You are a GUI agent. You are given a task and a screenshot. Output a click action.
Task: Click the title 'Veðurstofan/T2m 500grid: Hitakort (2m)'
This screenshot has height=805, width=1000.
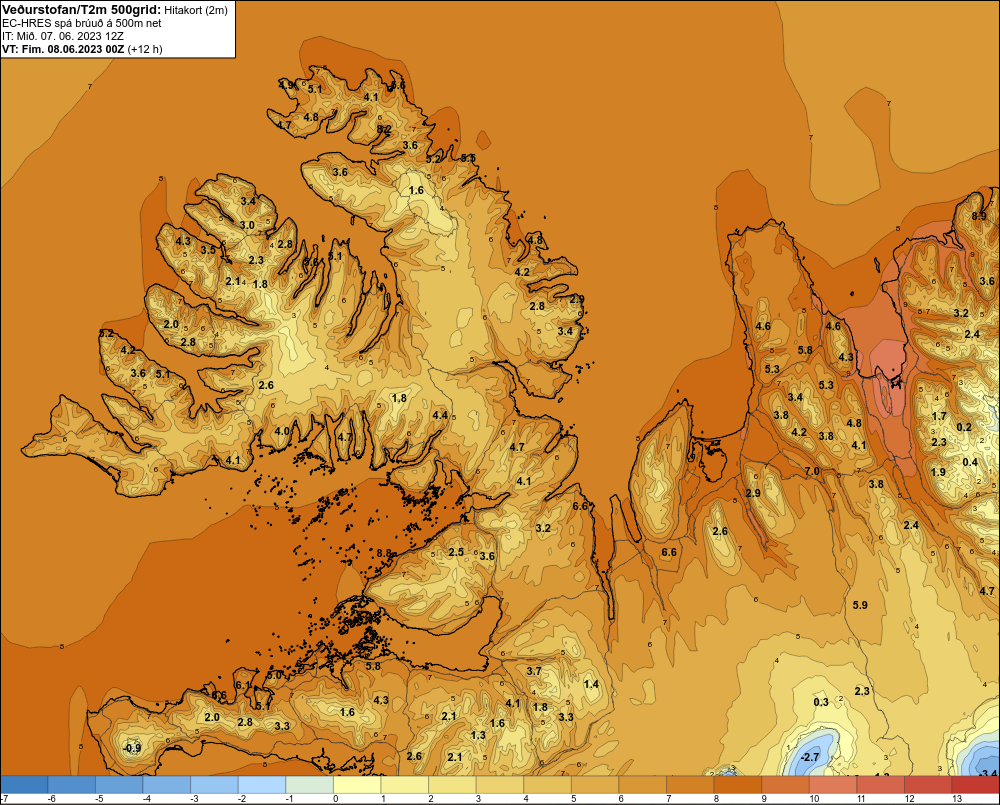pyautogui.click(x=115, y=10)
